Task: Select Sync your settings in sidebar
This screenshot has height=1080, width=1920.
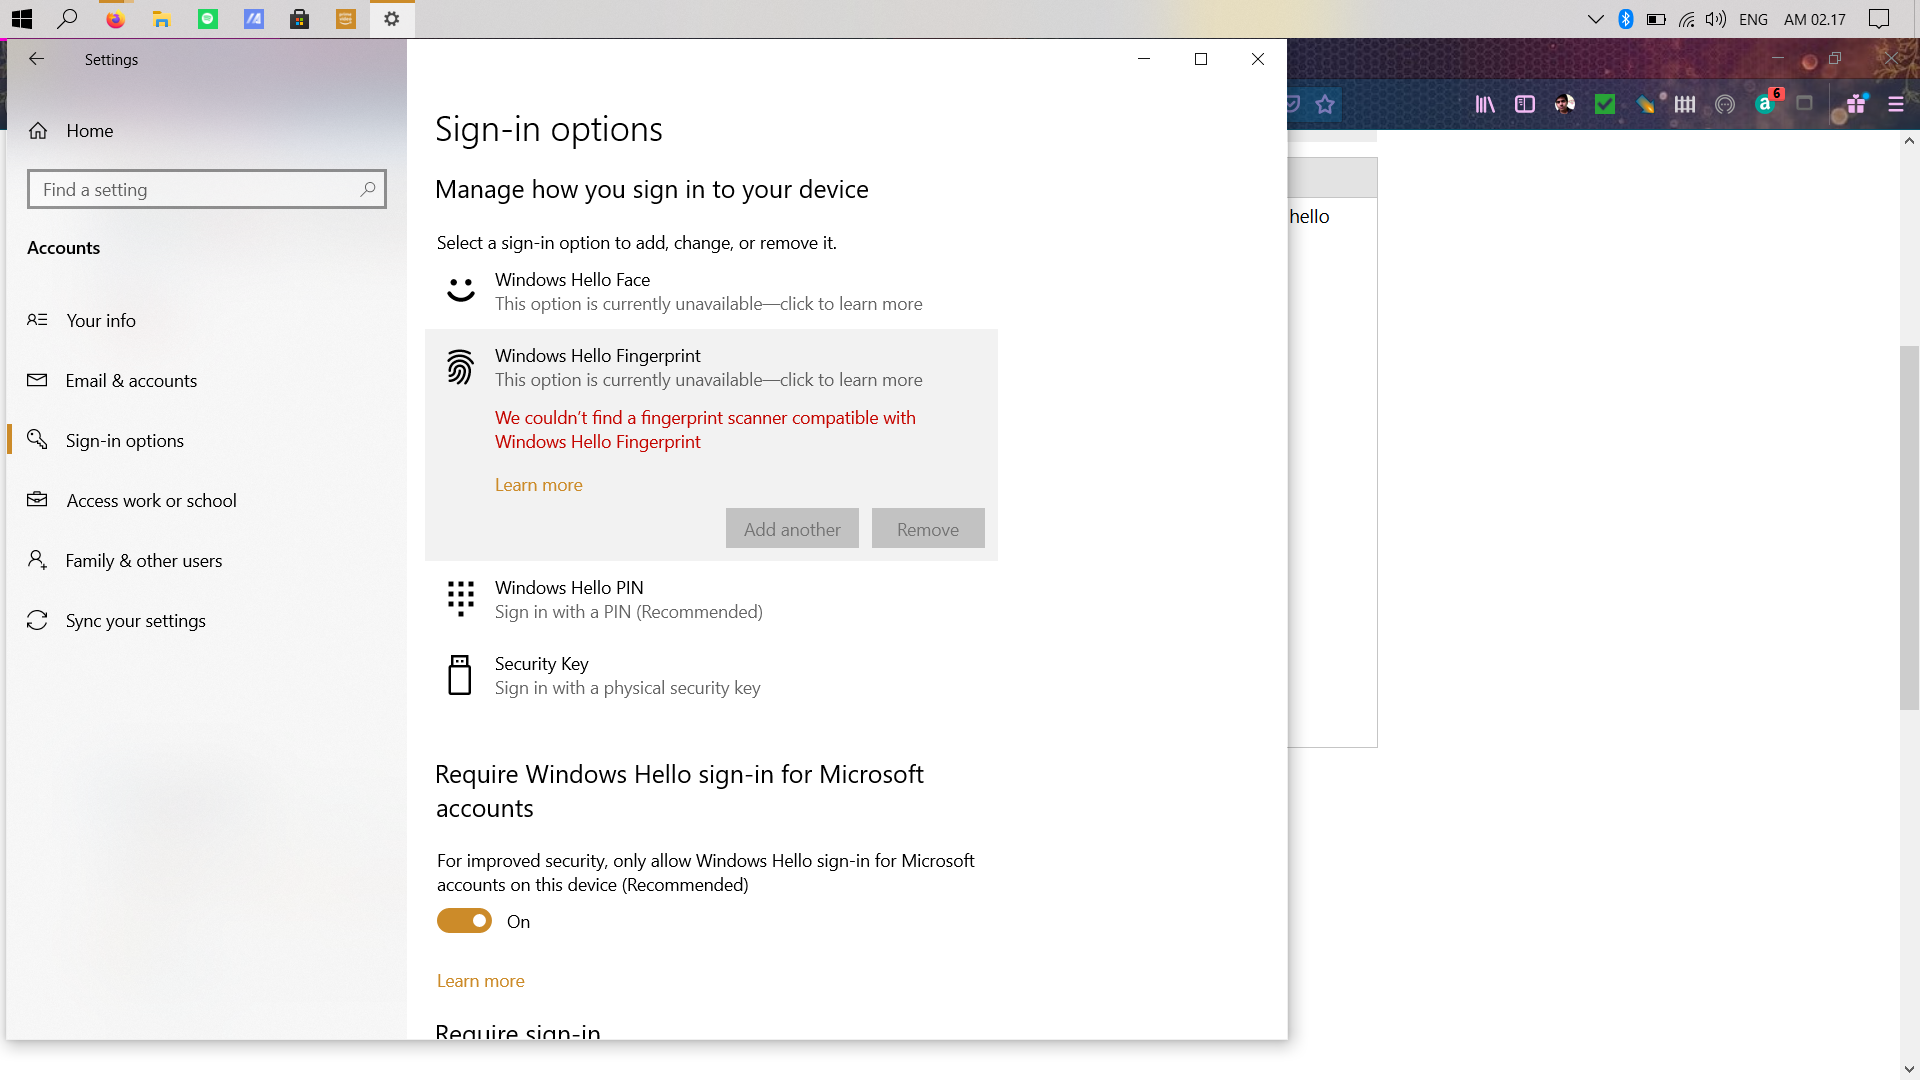Action: tap(135, 620)
